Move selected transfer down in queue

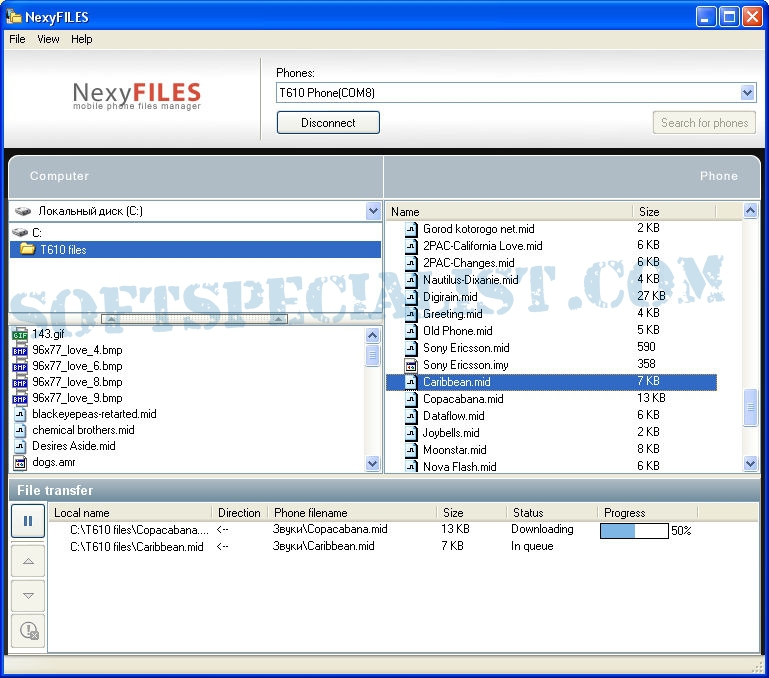tap(28, 596)
